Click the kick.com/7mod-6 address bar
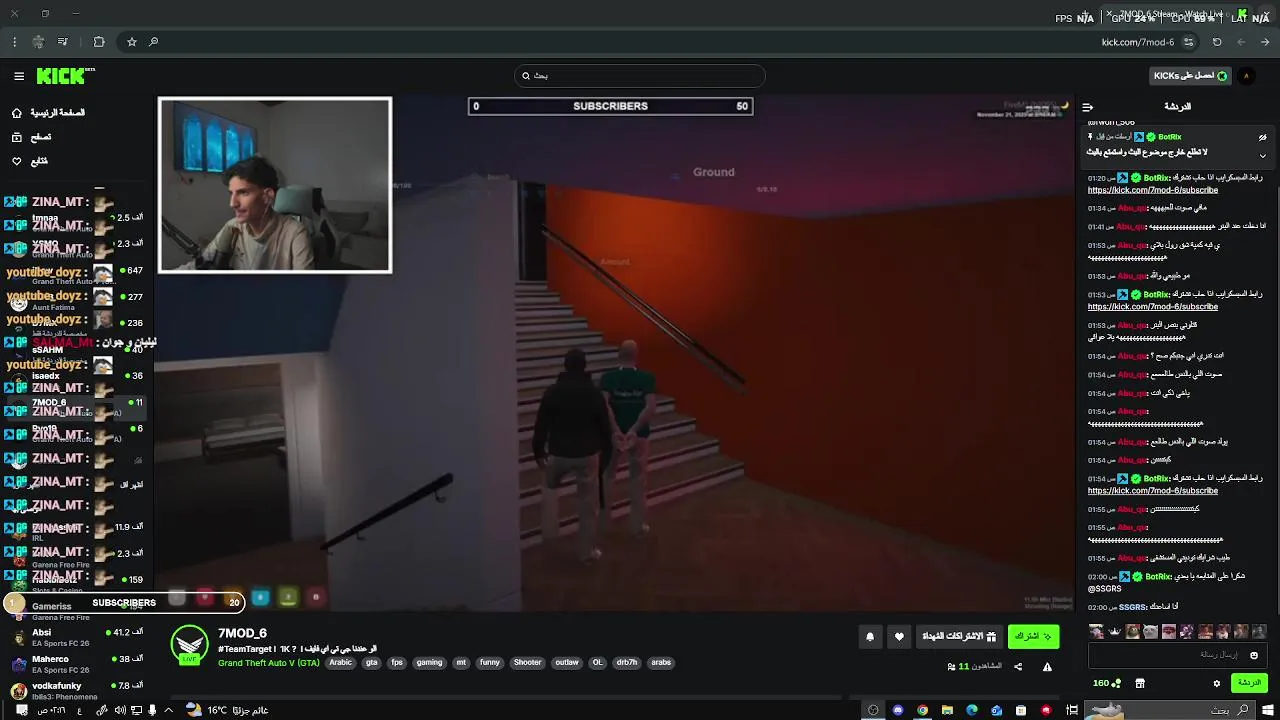 point(1138,42)
